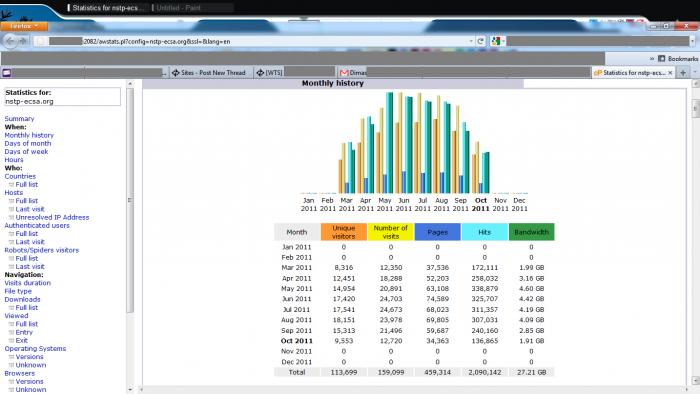Go to Days of week report
The image size is (700, 394).
tap(26, 152)
